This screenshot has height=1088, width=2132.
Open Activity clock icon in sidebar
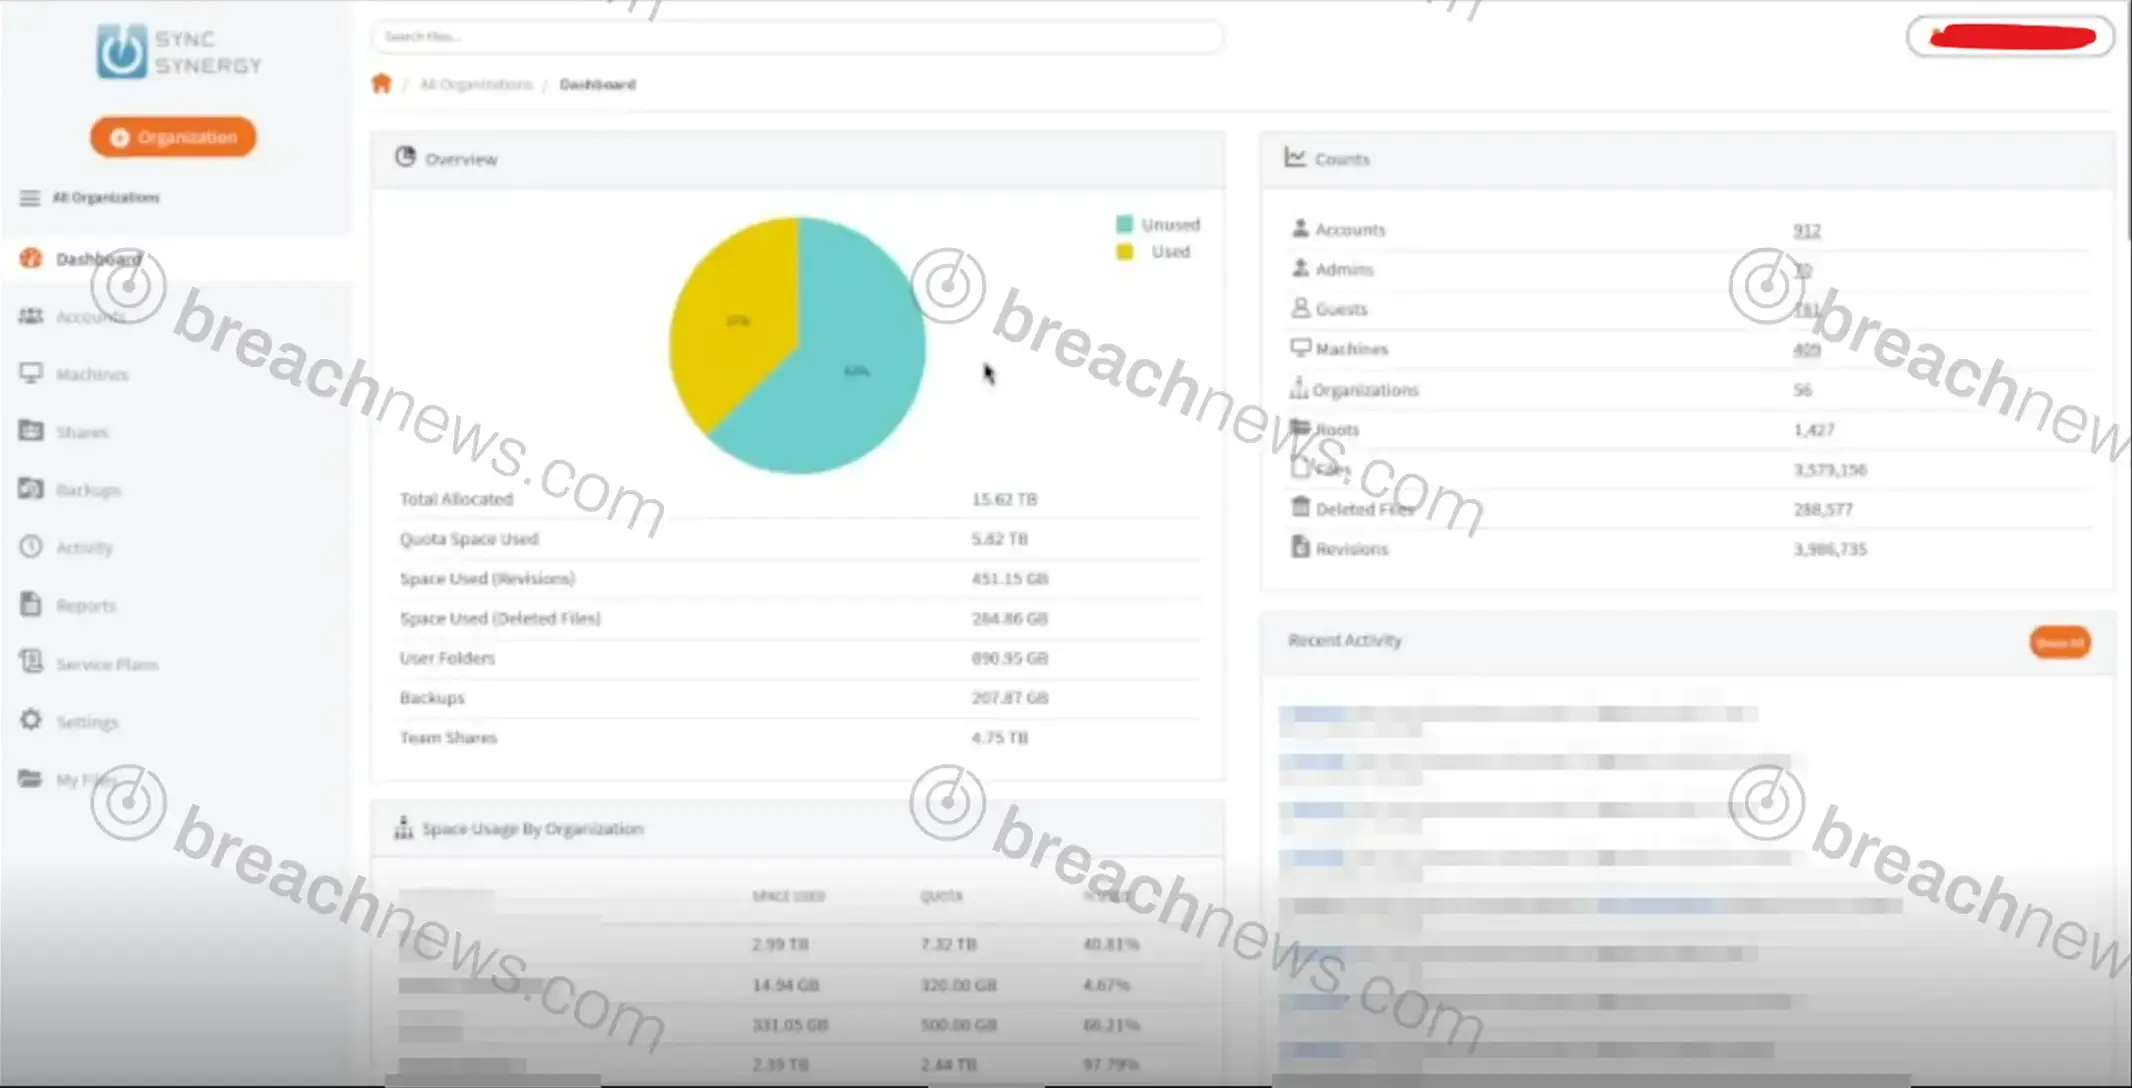[31, 547]
